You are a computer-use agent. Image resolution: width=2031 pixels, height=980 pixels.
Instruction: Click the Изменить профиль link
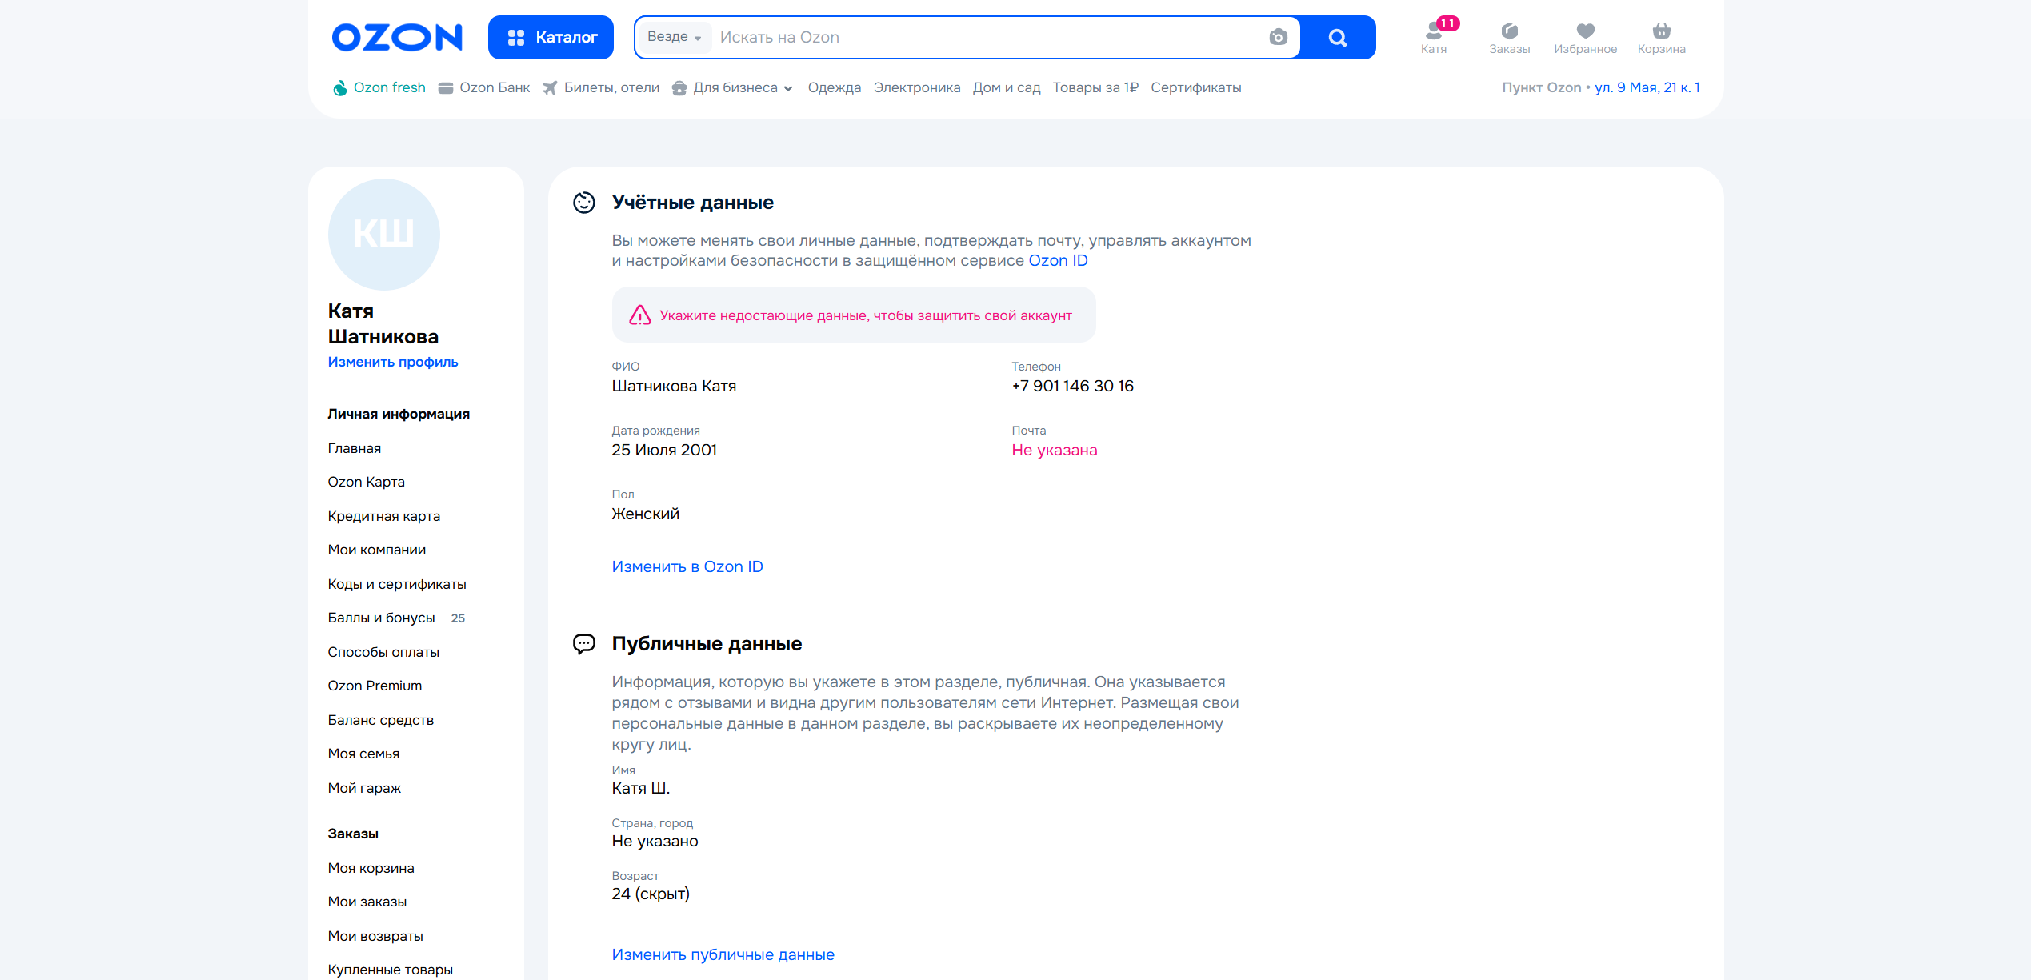click(x=393, y=362)
